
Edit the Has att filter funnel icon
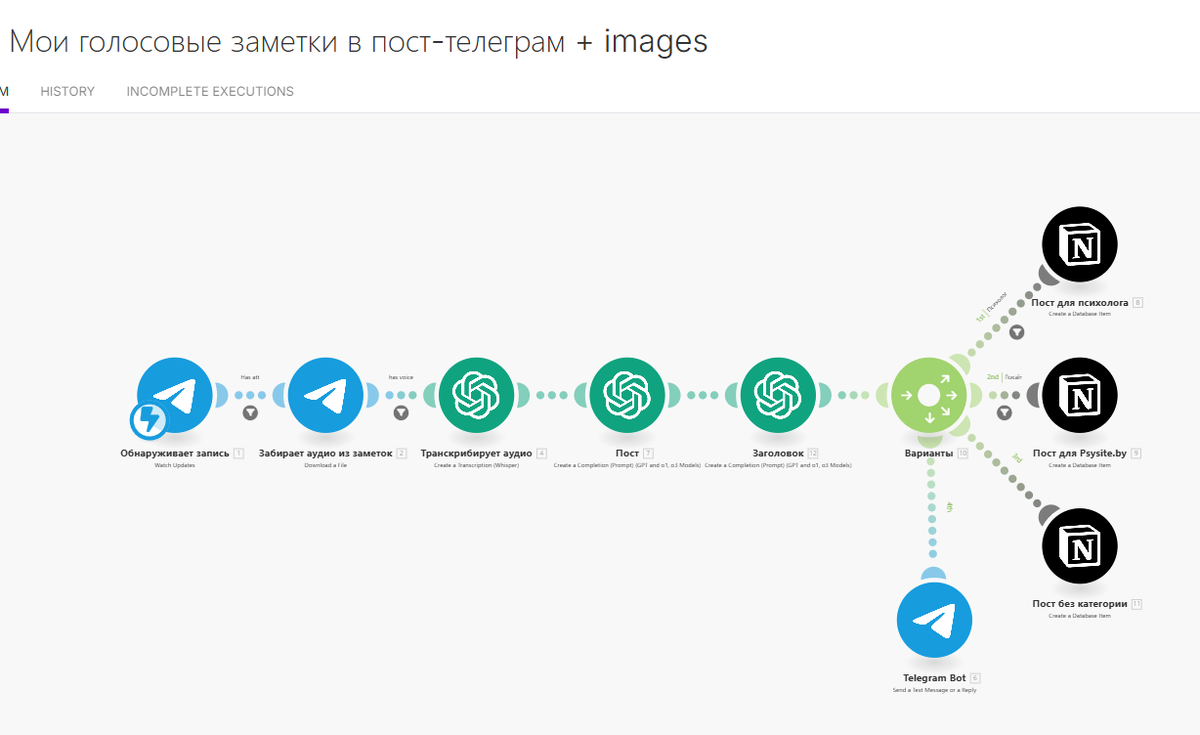click(x=250, y=412)
